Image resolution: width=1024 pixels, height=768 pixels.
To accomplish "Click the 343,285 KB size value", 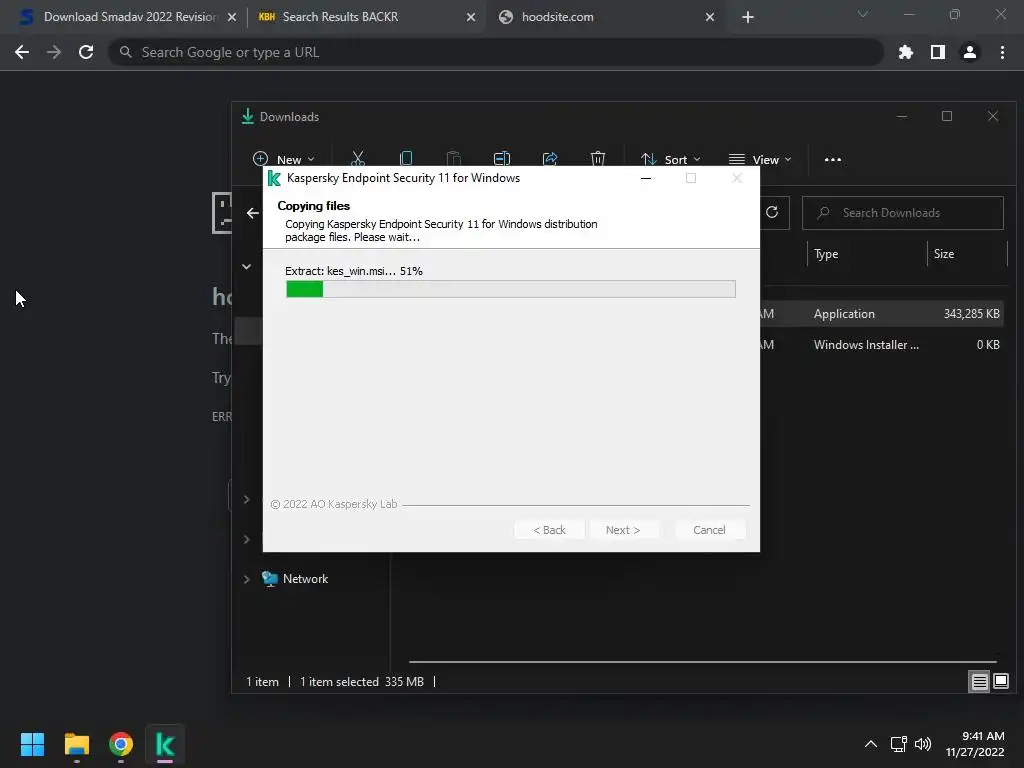I will click(971, 314).
